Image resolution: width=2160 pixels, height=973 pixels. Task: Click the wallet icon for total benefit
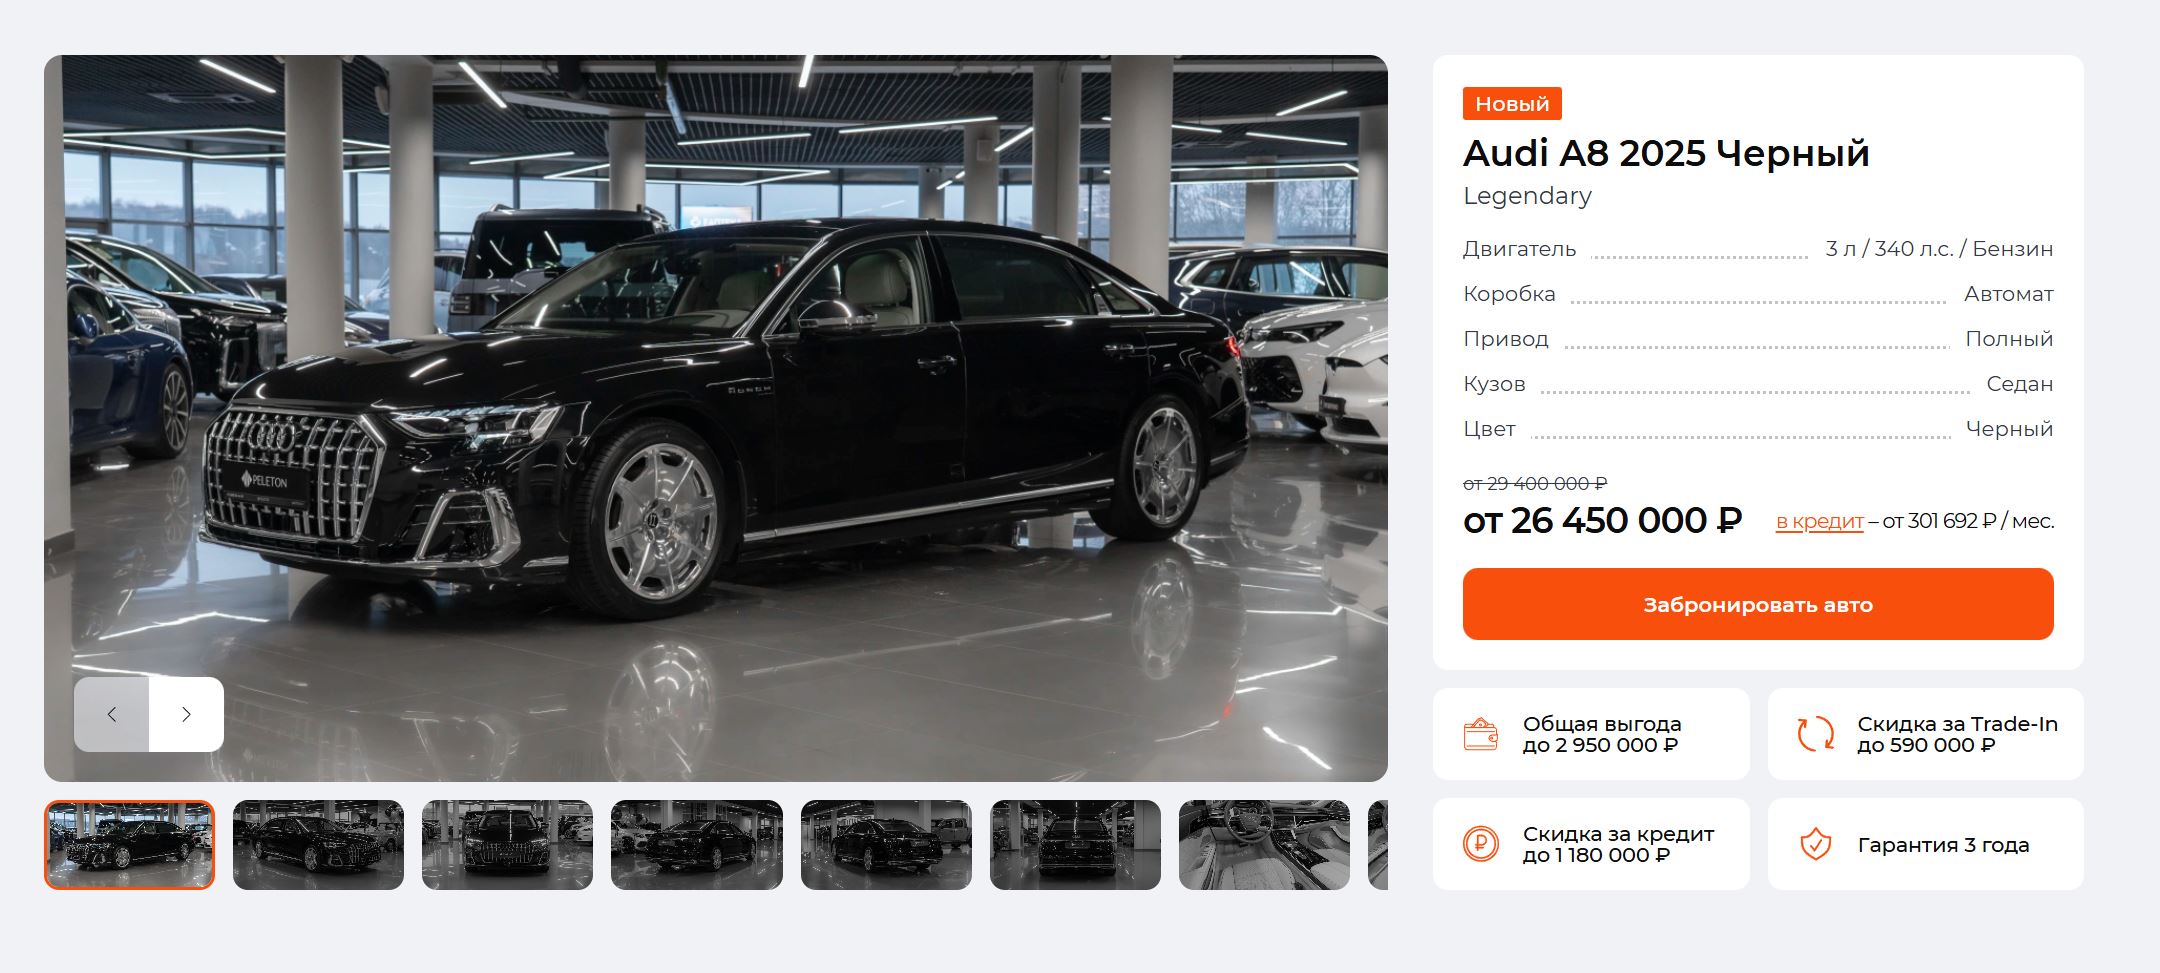tap(1480, 734)
